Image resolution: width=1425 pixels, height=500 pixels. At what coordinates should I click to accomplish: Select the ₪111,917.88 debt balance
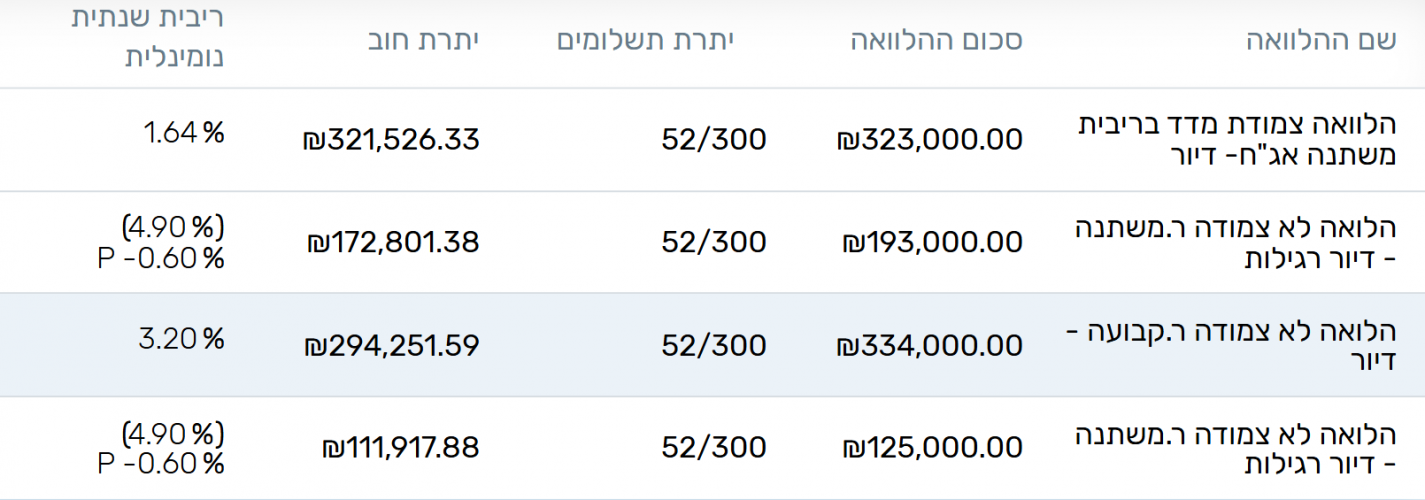tap(401, 447)
